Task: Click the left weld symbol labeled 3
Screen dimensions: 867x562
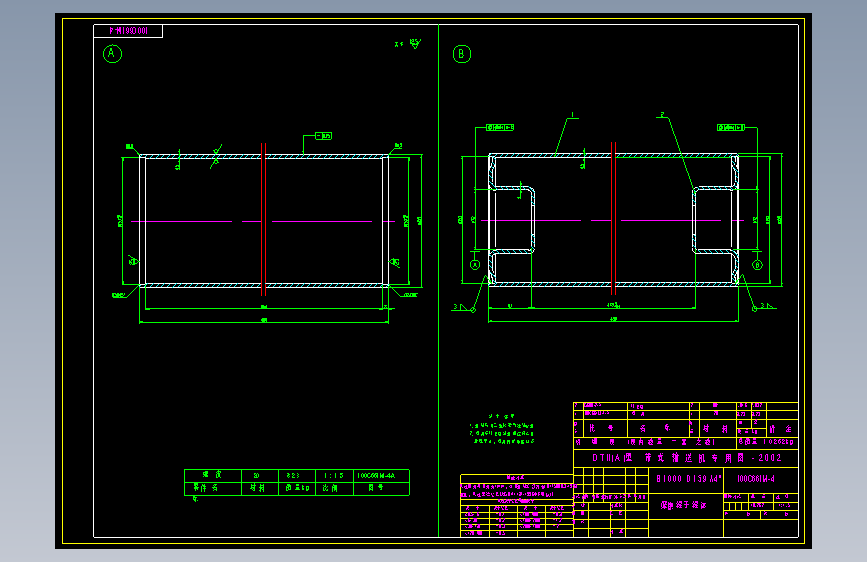Action: pos(463,308)
